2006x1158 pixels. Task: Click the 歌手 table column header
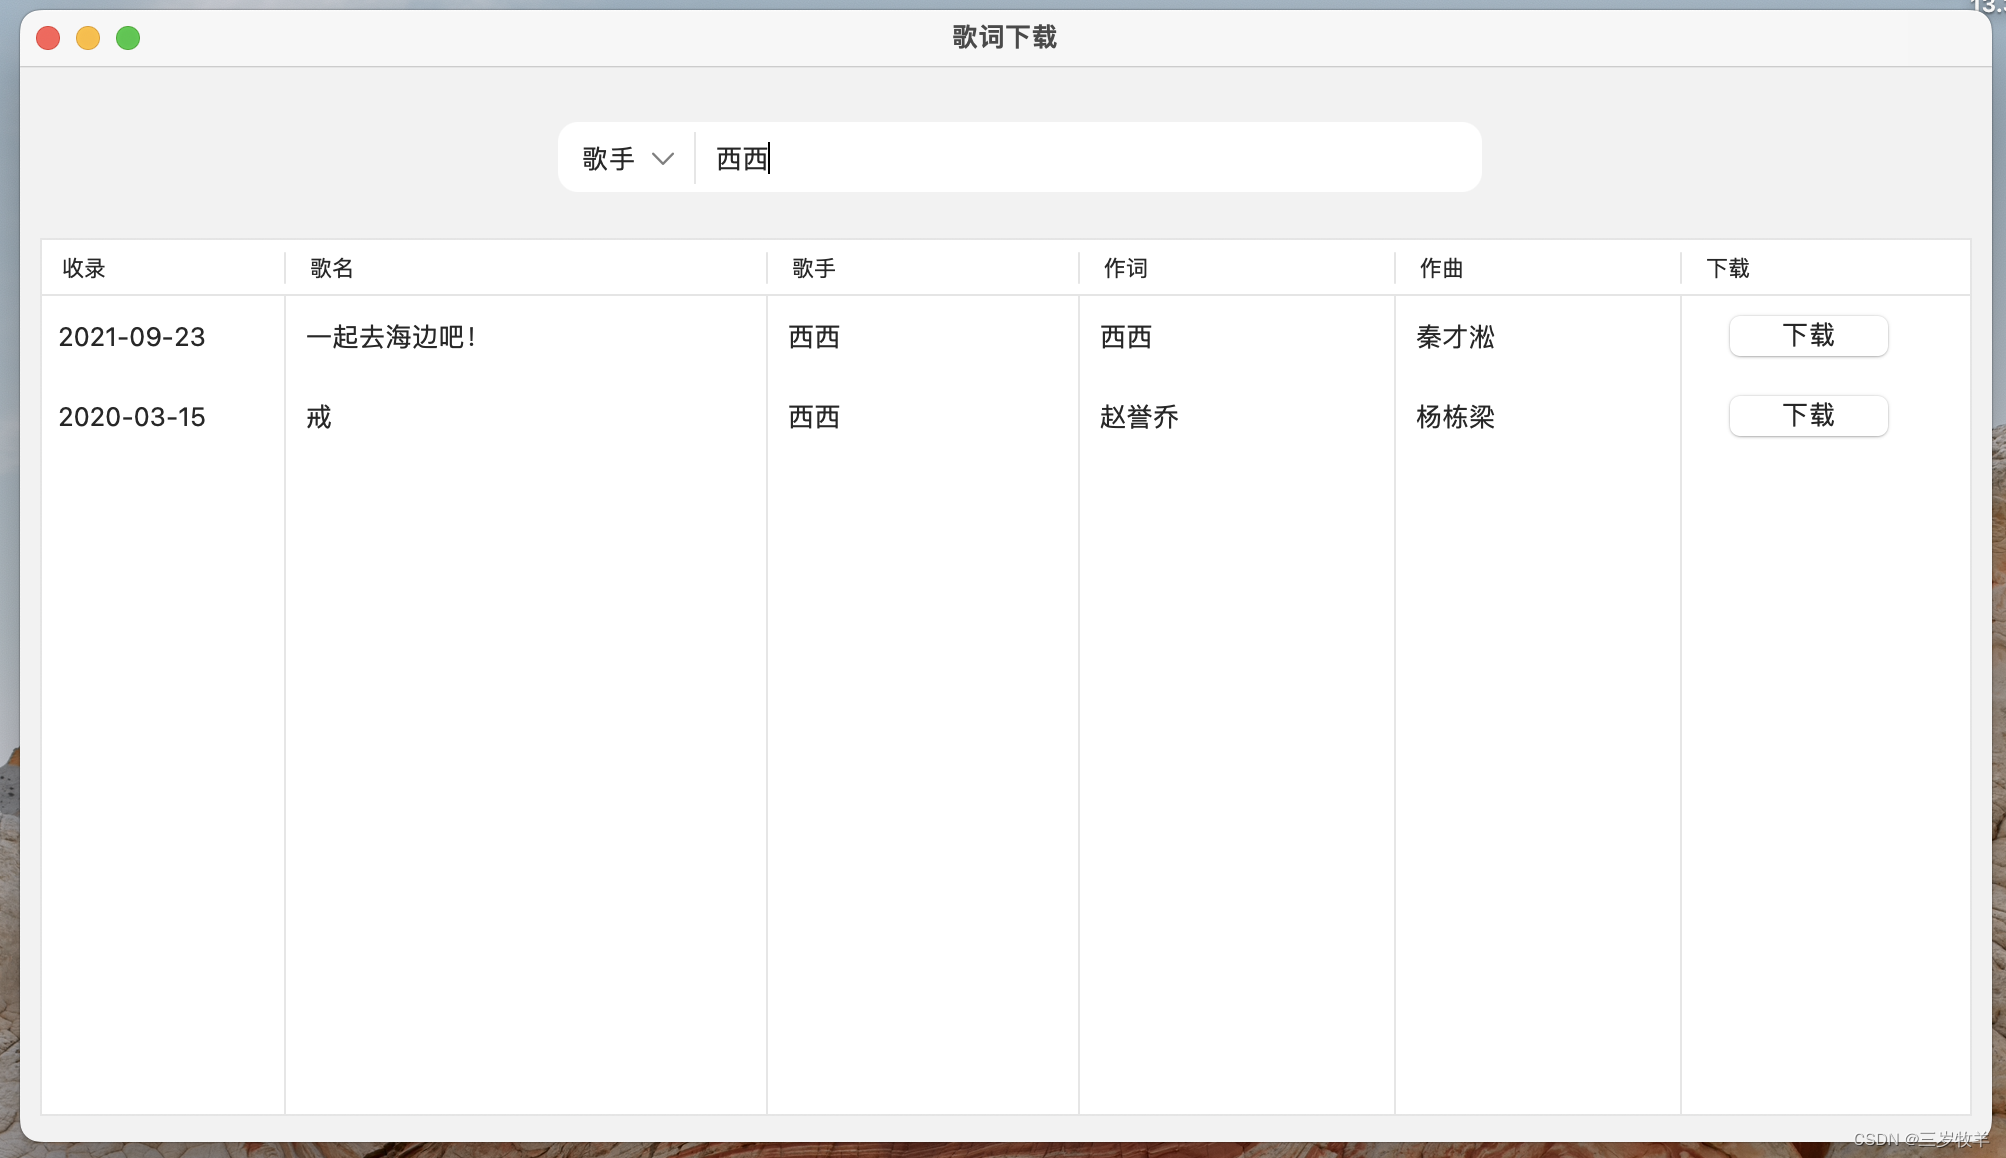(x=814, y=268)
